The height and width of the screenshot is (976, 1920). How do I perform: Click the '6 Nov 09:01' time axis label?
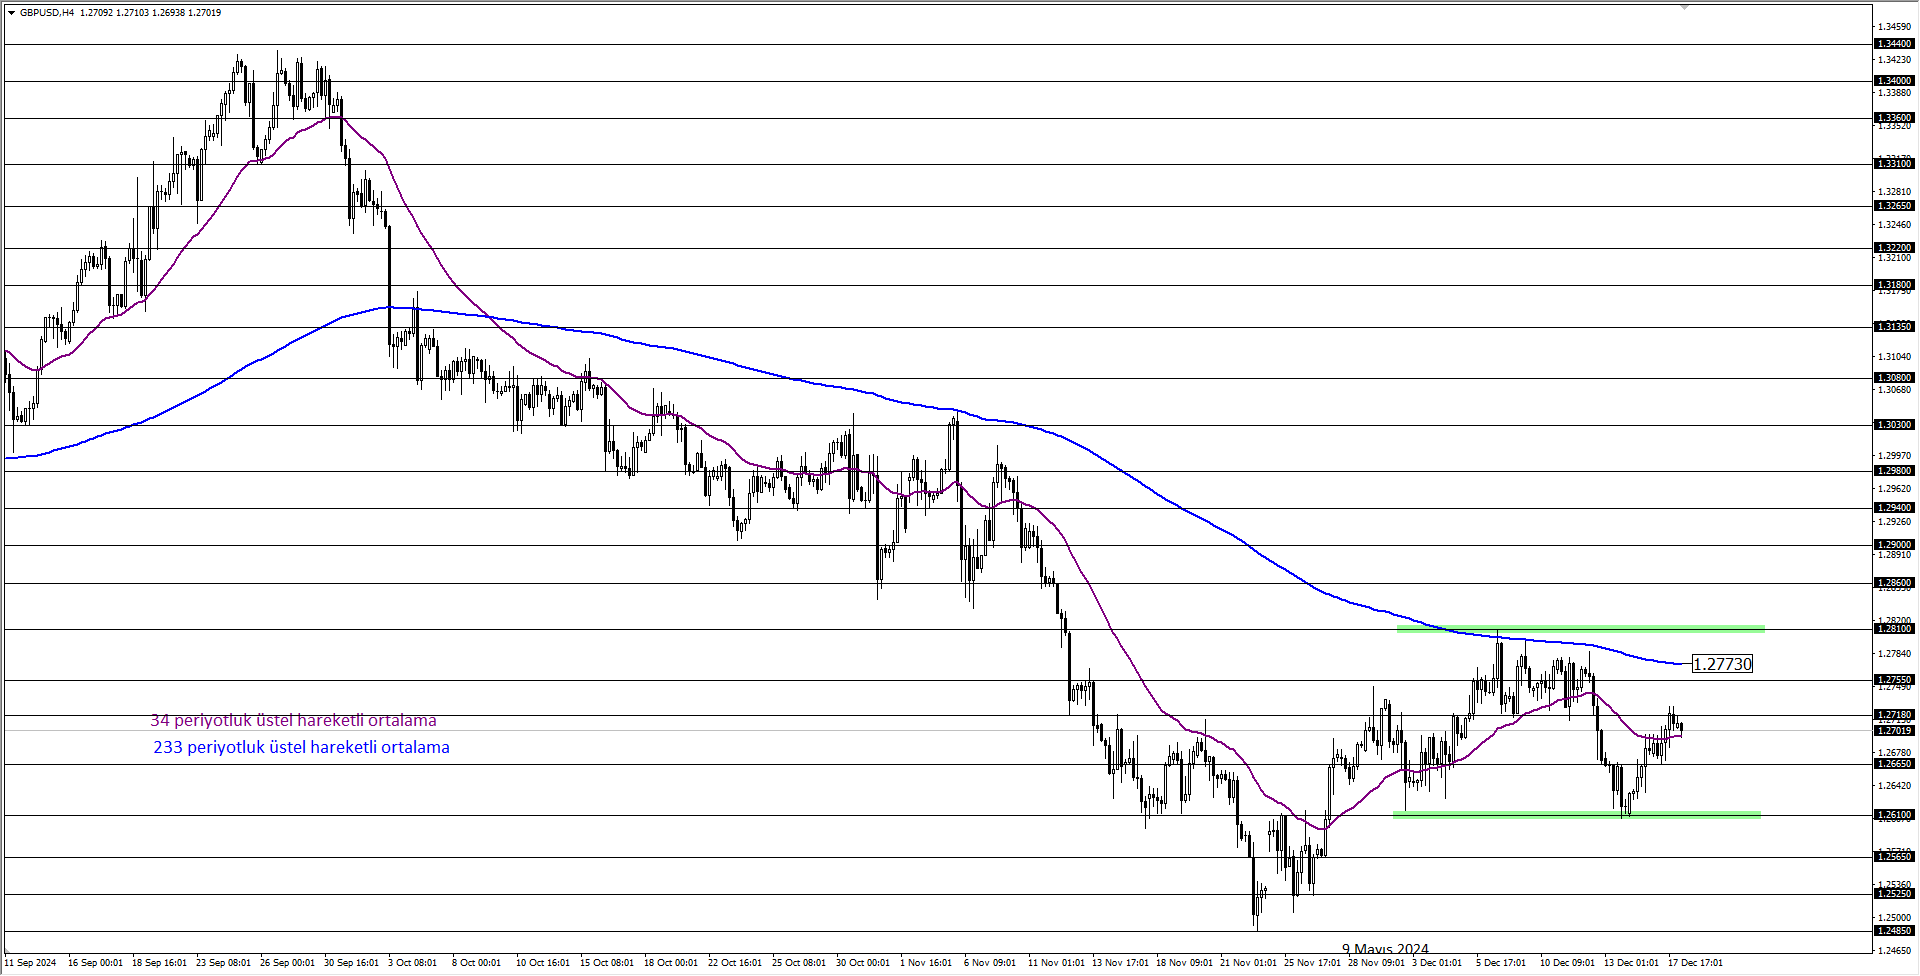click(x=989, y=963)
